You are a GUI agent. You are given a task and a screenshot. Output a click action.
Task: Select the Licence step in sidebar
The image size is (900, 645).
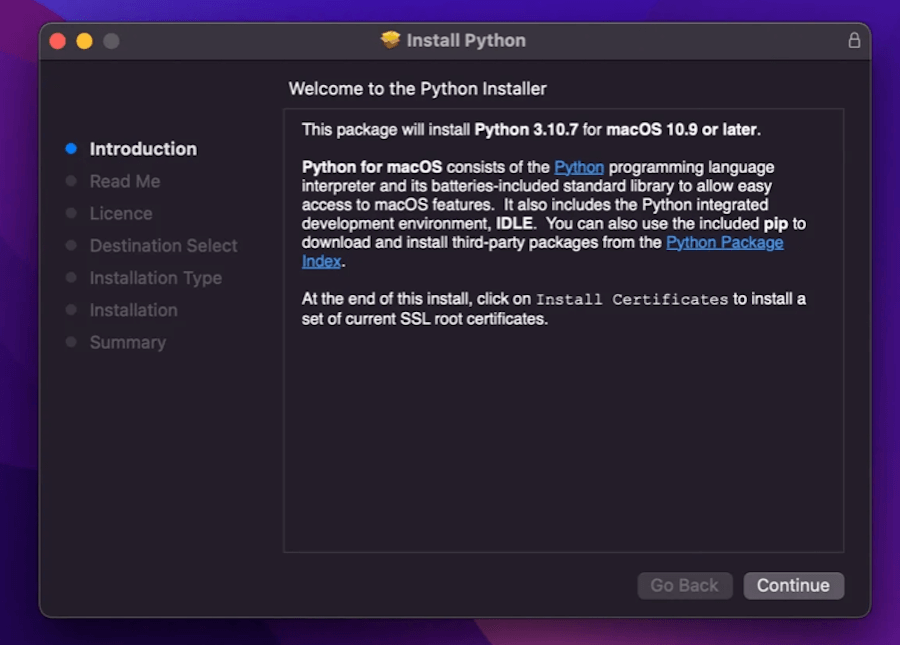(x=121, y=213)
